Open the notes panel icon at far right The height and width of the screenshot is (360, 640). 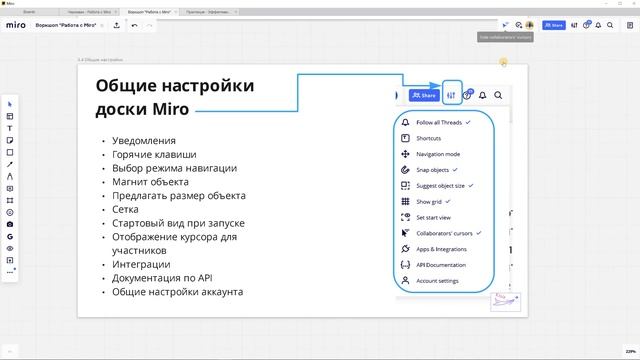[x=630, y=25]
